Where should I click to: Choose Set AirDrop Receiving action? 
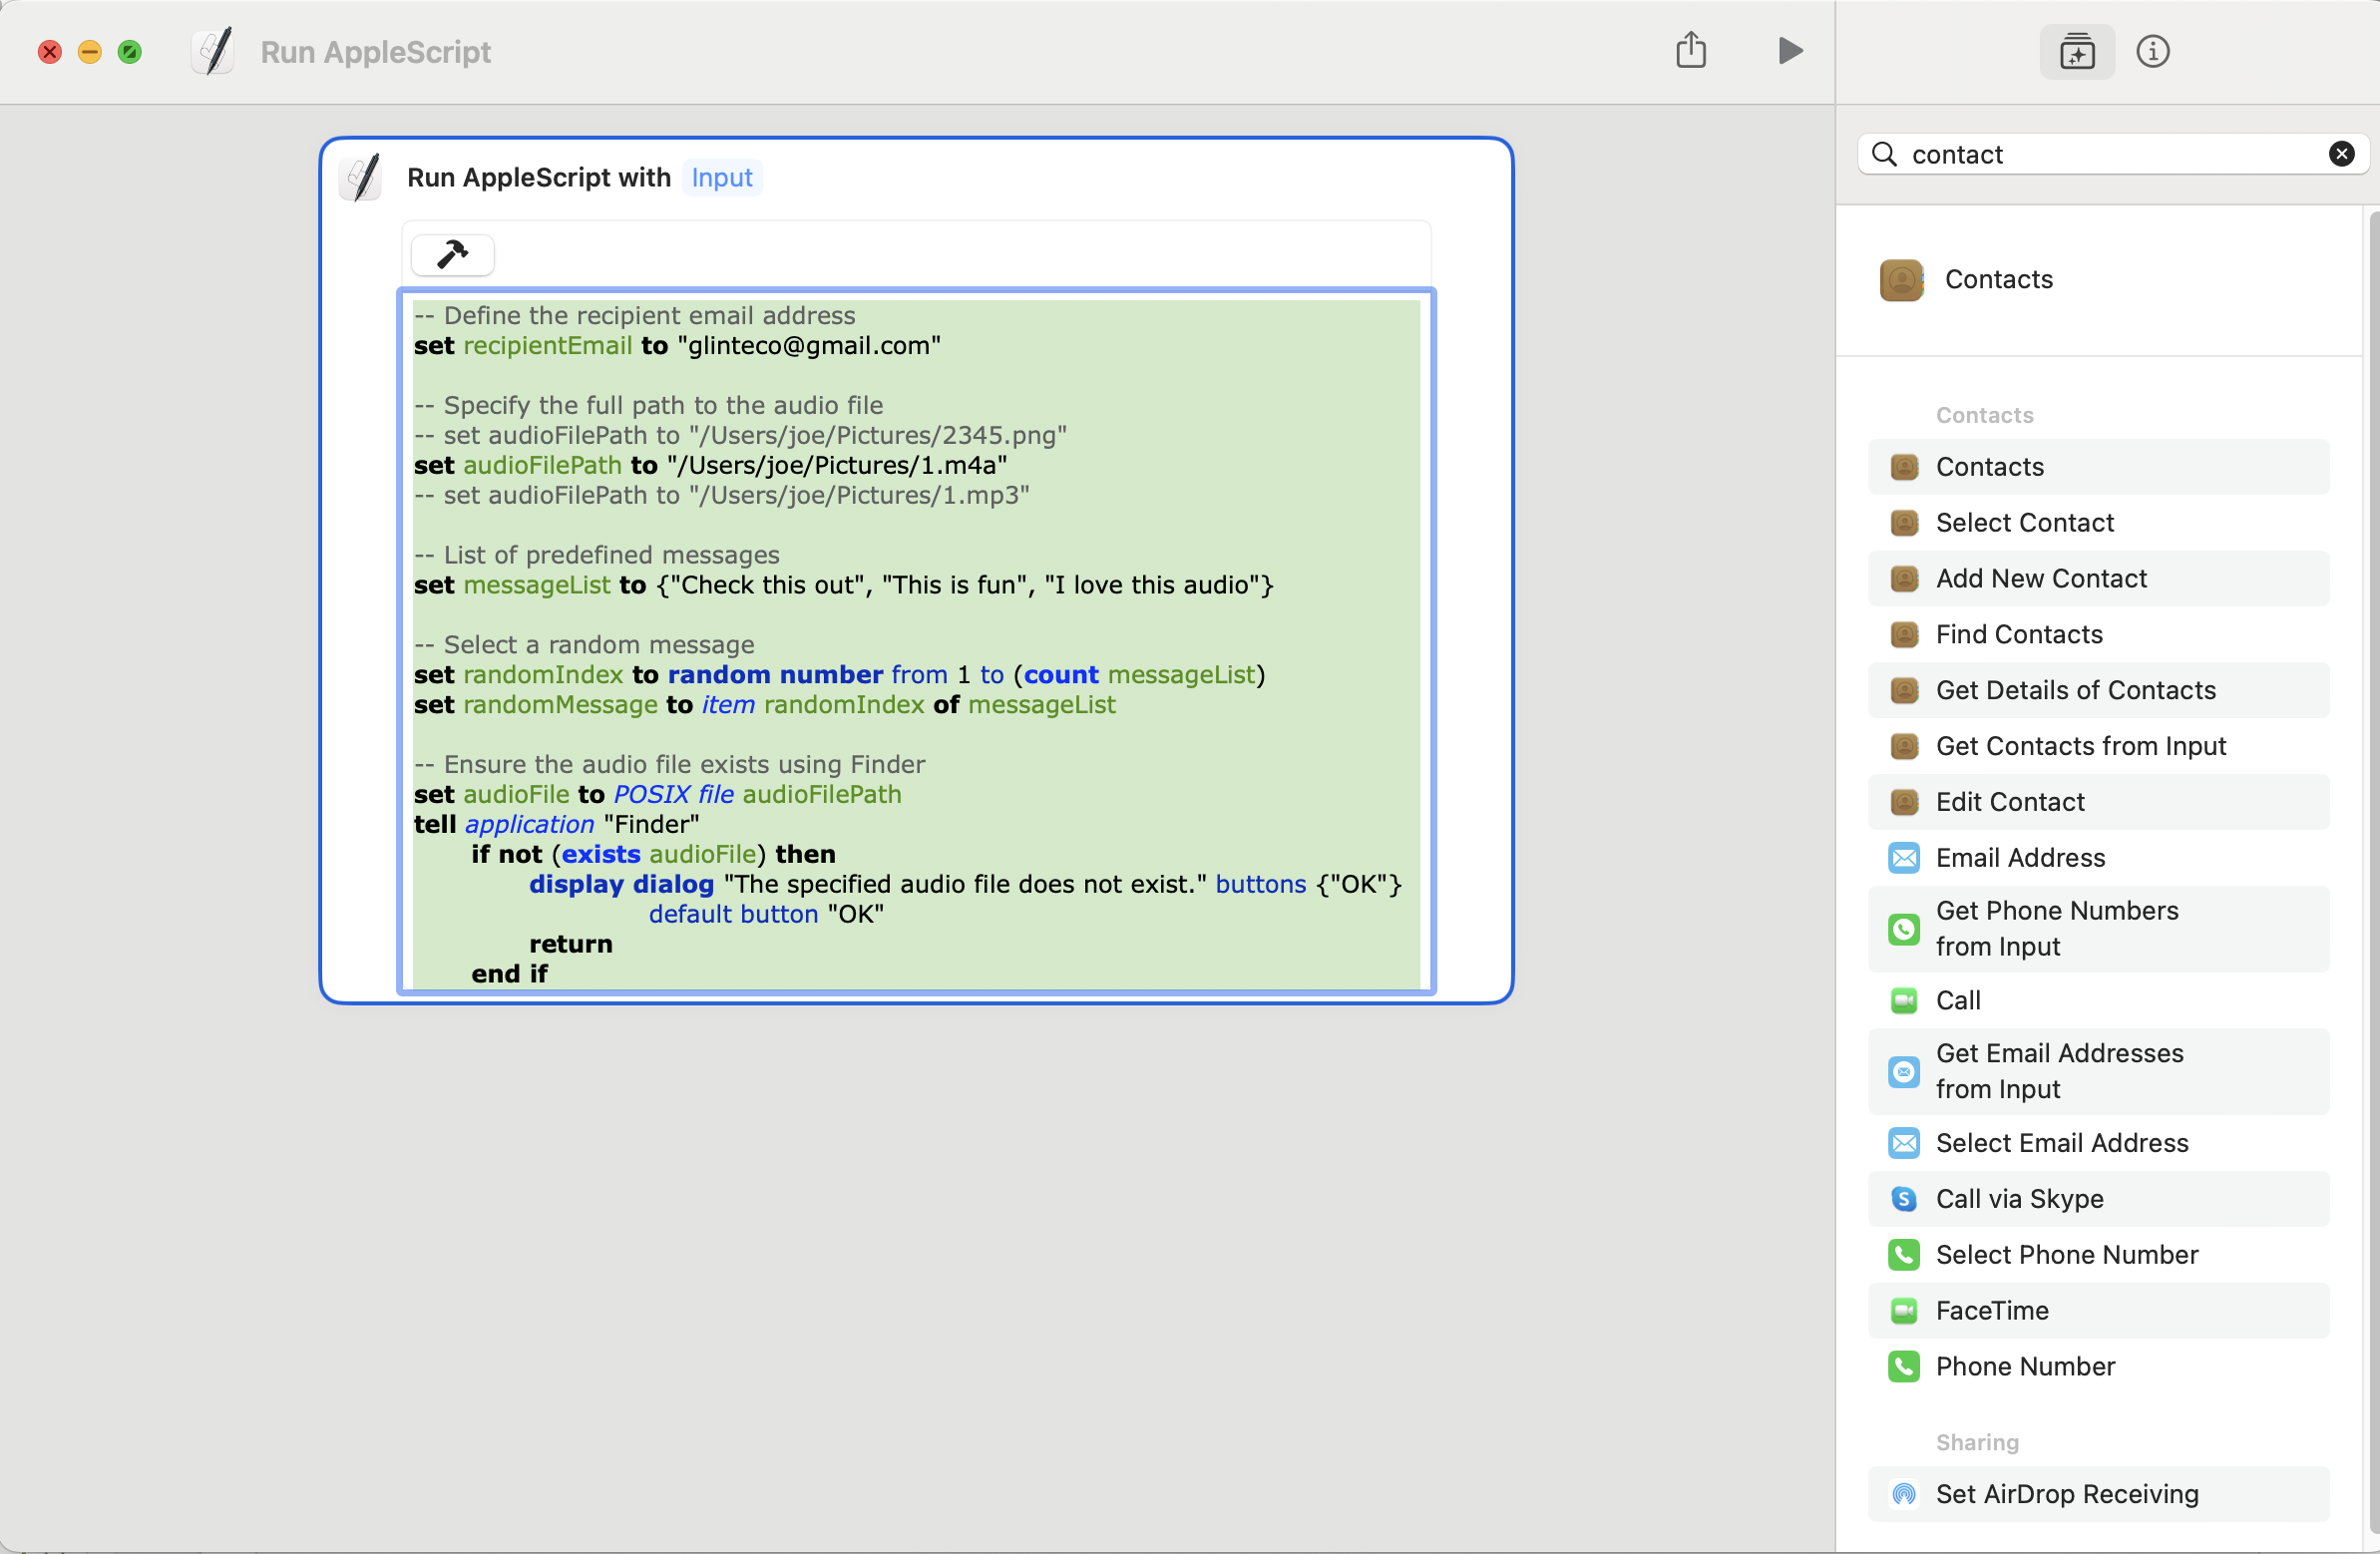click(x=2098, y=1496)
